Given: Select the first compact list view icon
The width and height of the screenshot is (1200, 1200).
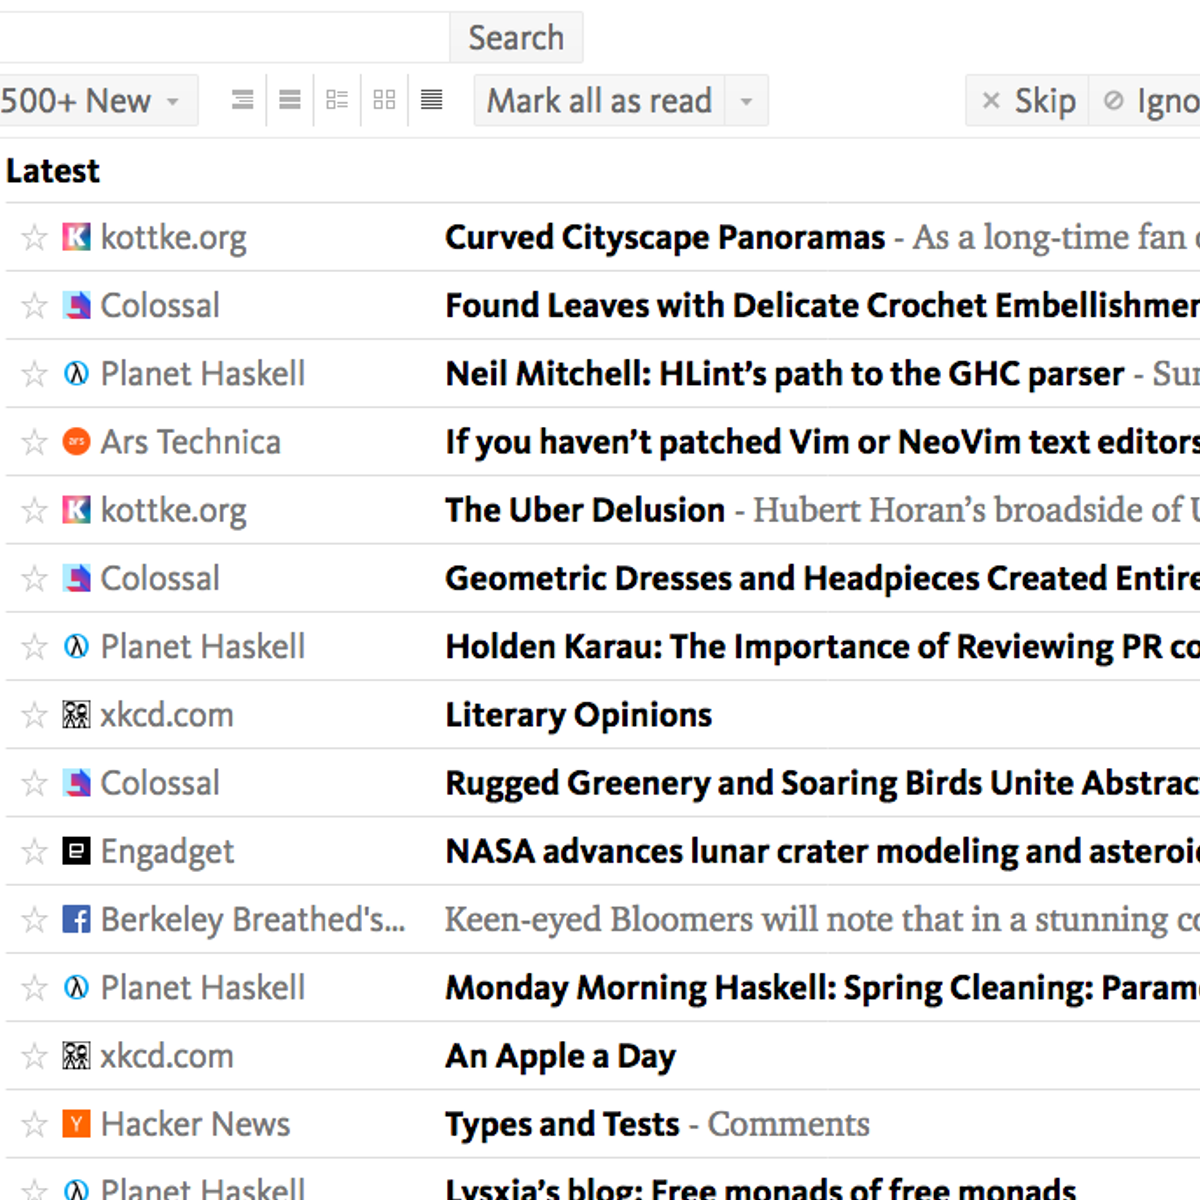Looking at the screenshot, I should 242,100.
